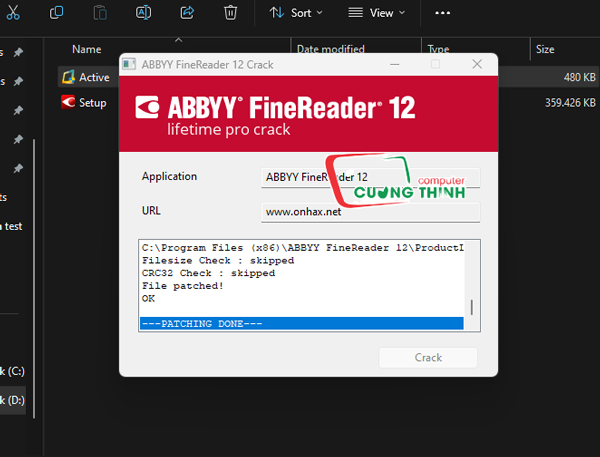Click the 'Filesize Check : skipped' log line
Viewport: 600px width, 457px height.
pyautogui.click(x=218, y=261)
